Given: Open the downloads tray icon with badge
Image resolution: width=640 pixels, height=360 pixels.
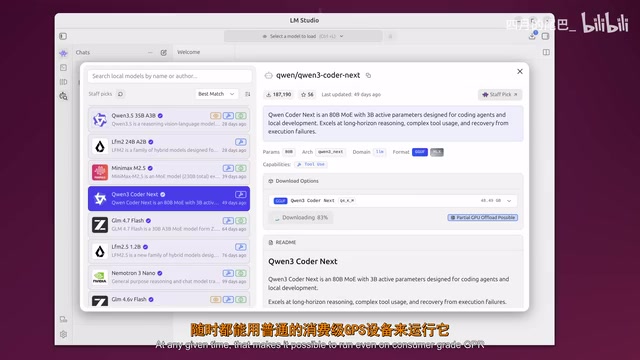Looking at the screenshot, I should (x=532, y=36).
